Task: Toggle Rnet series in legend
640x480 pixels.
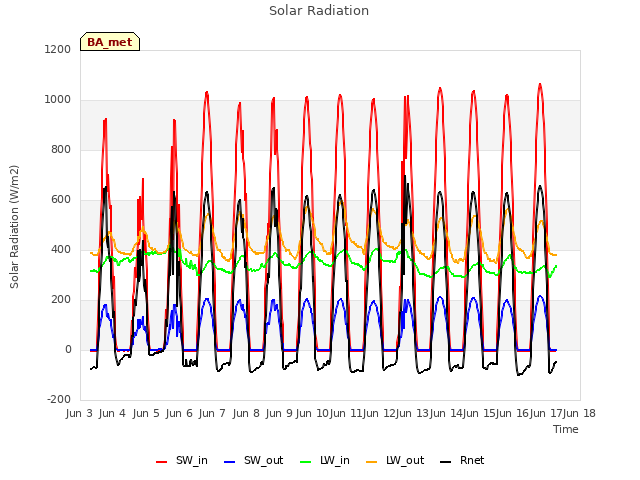Action: point(462,460)
